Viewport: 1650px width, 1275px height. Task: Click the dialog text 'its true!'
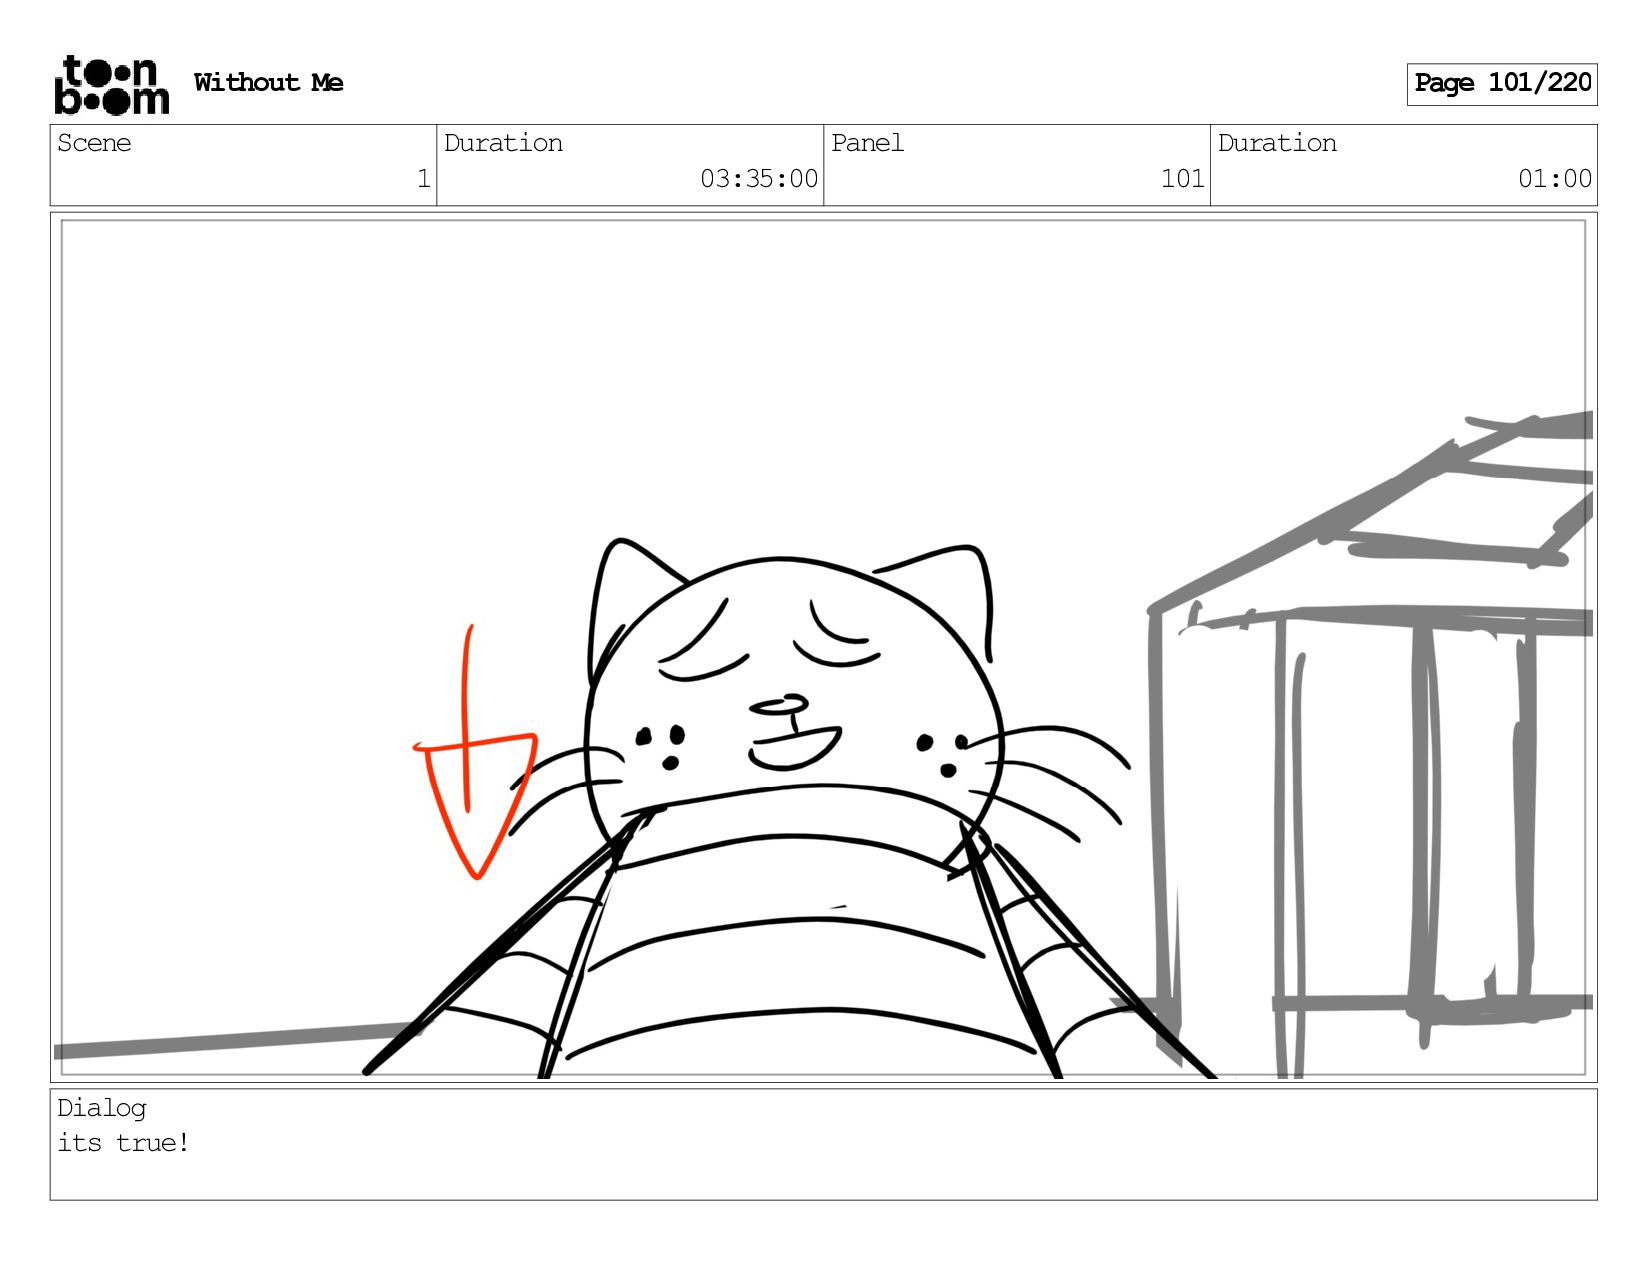pyautogui.click(x=123, y=1143)
